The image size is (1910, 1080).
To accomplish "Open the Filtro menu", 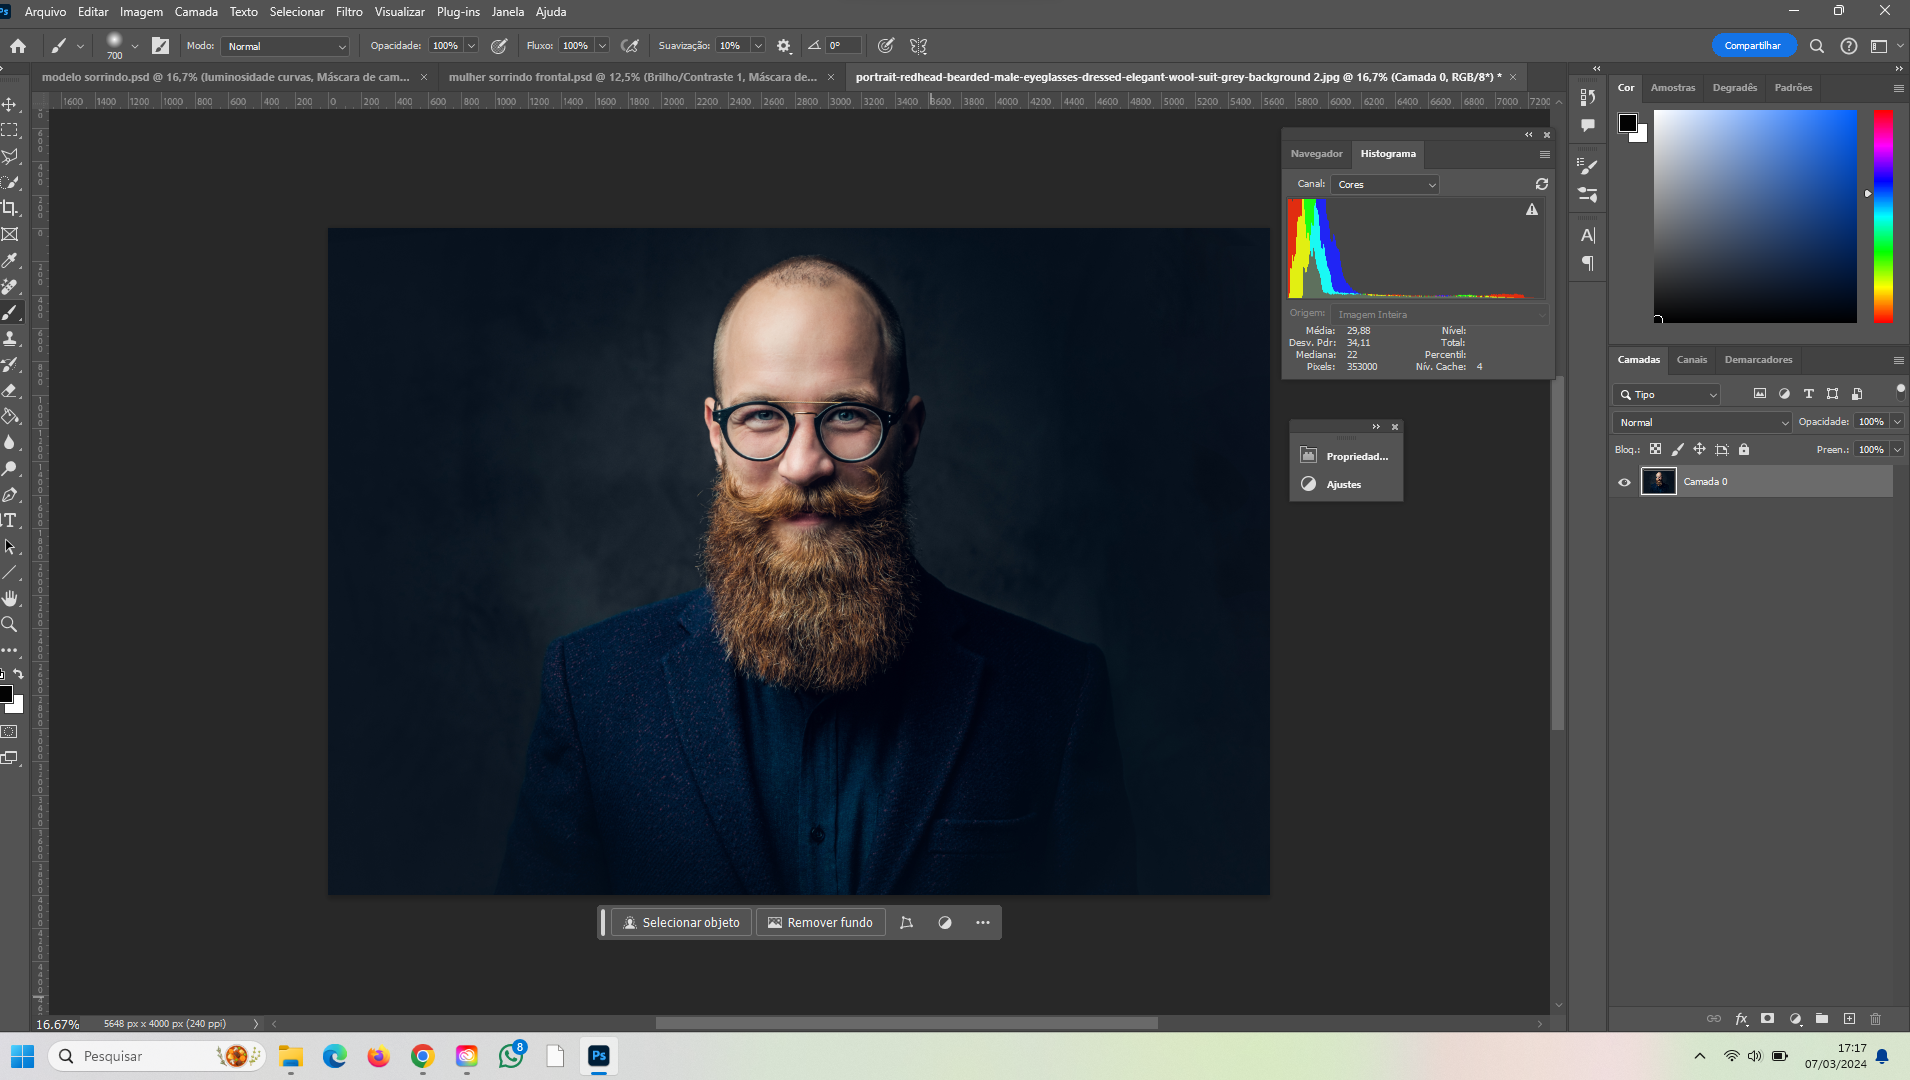I will pos(349,12).
